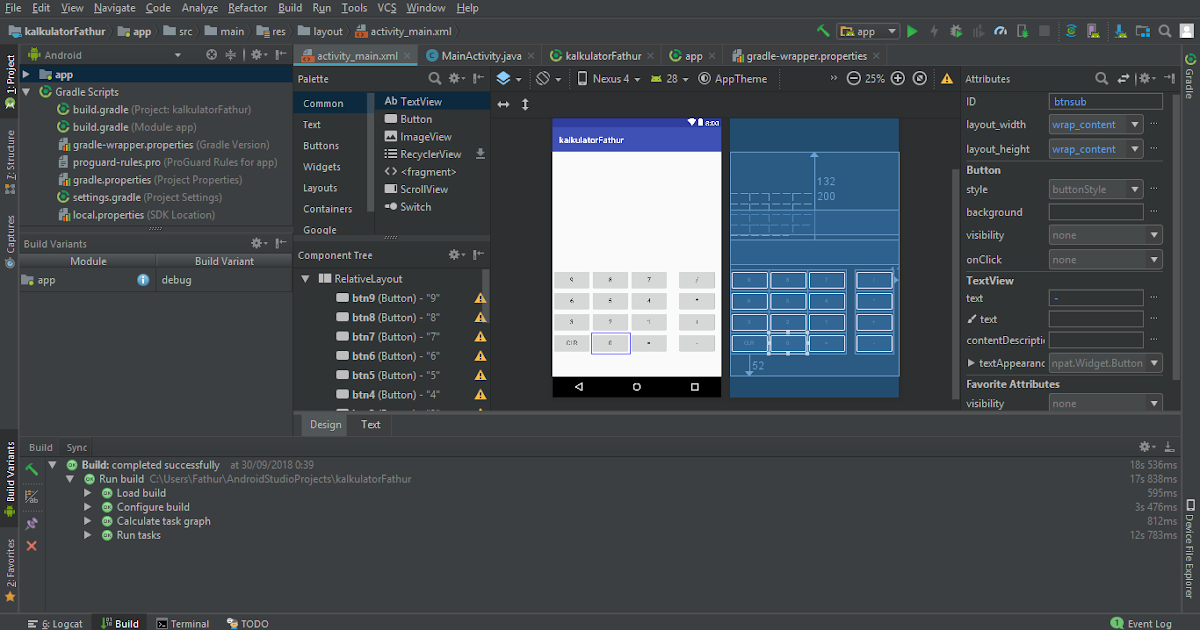Show layout warnings via the yellow triangle
The image size is (1200, 630).
point(947,78)
